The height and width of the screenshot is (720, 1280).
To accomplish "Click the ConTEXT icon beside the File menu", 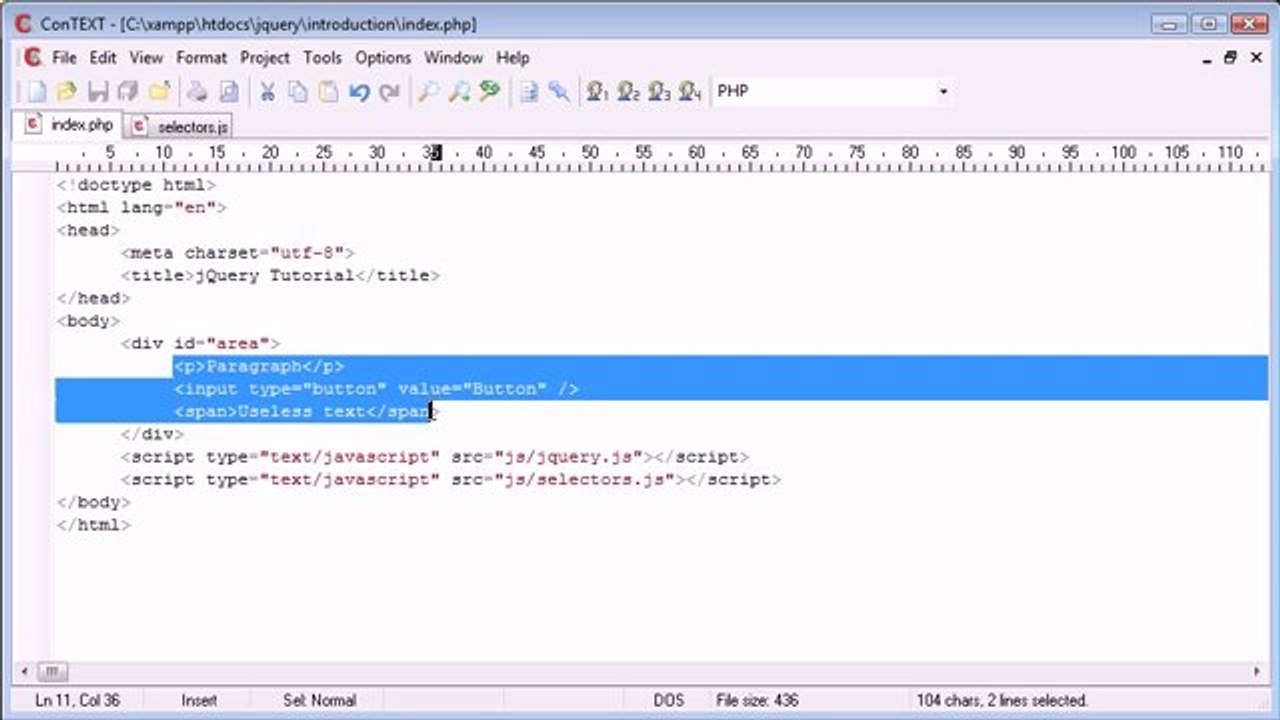I will (32, 57).
